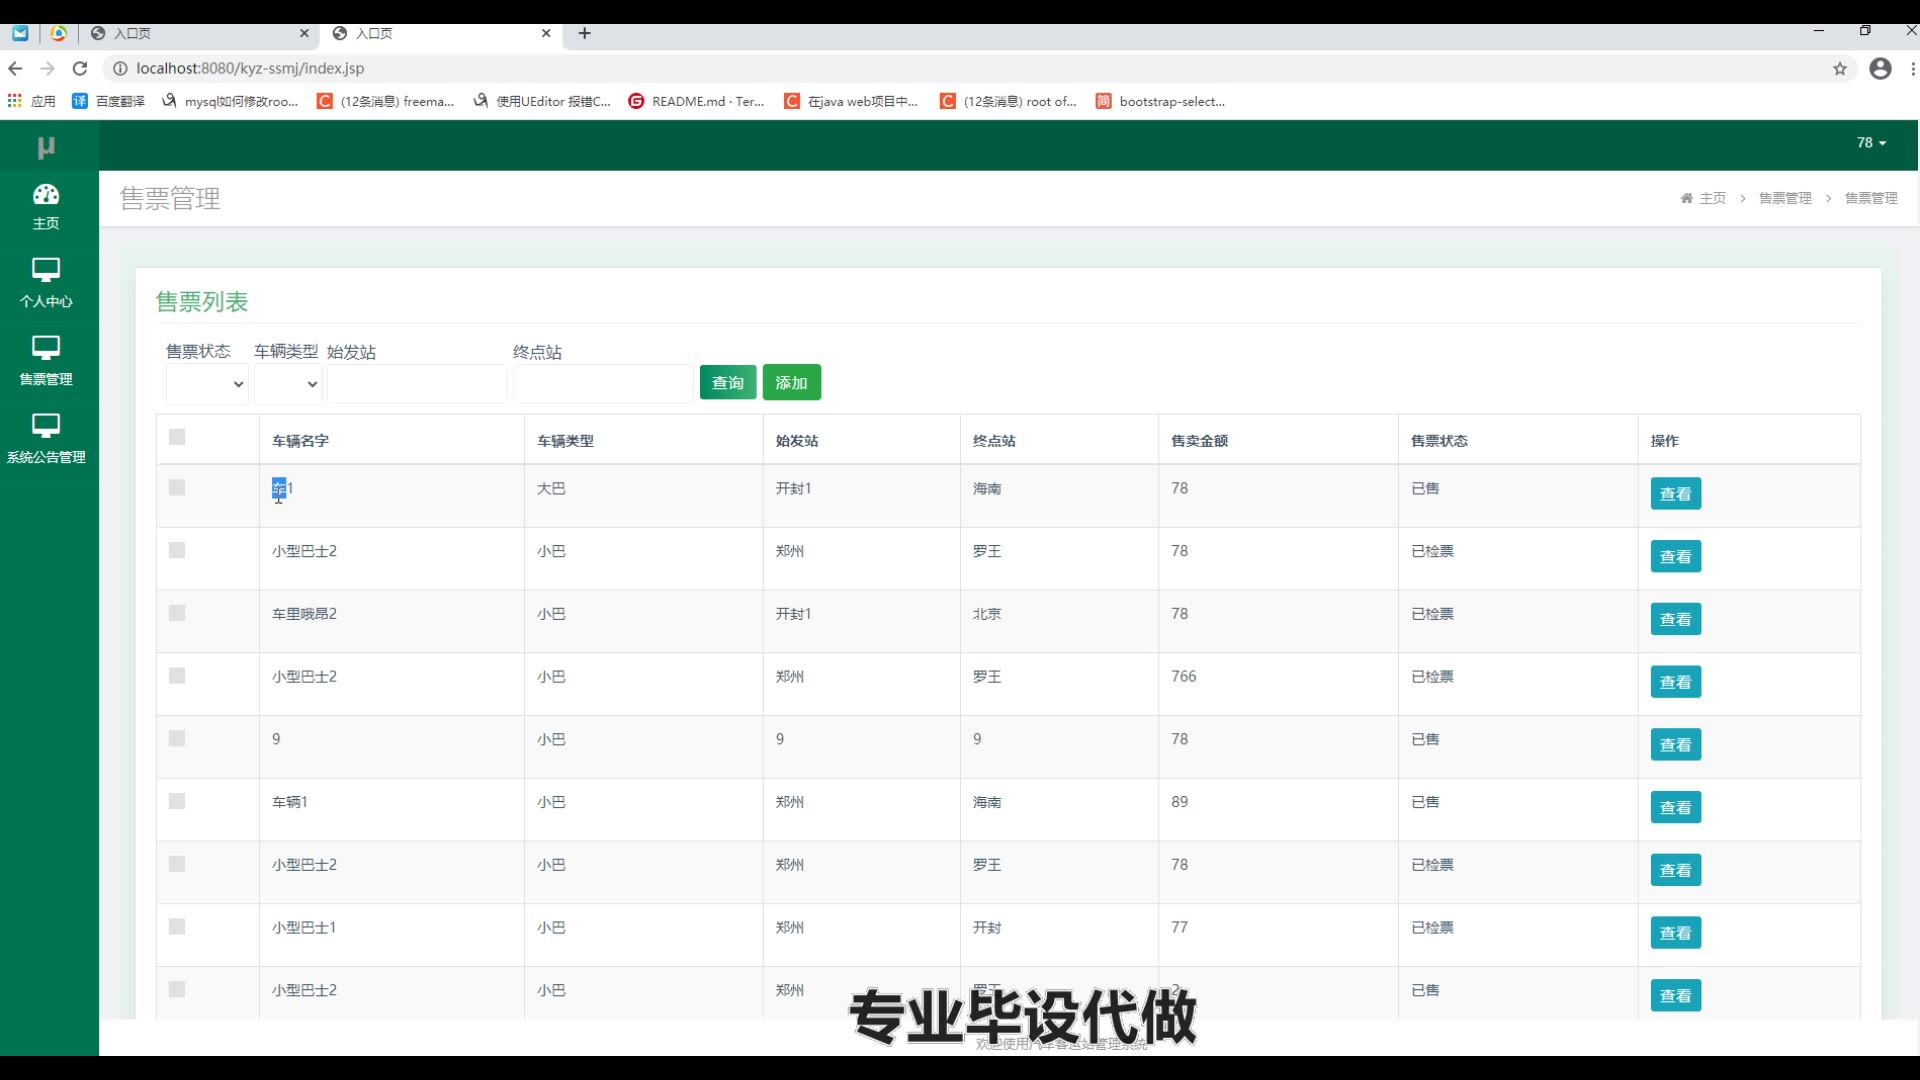Open 系统公告管理 in the sidebar

click(x=46, y=440)
